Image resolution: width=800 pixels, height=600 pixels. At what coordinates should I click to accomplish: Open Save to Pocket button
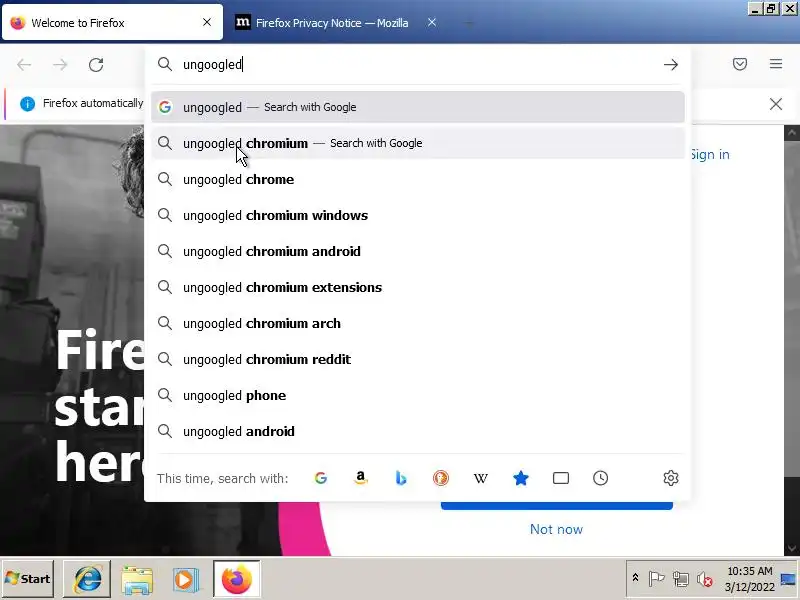click(x=740, y=64)
